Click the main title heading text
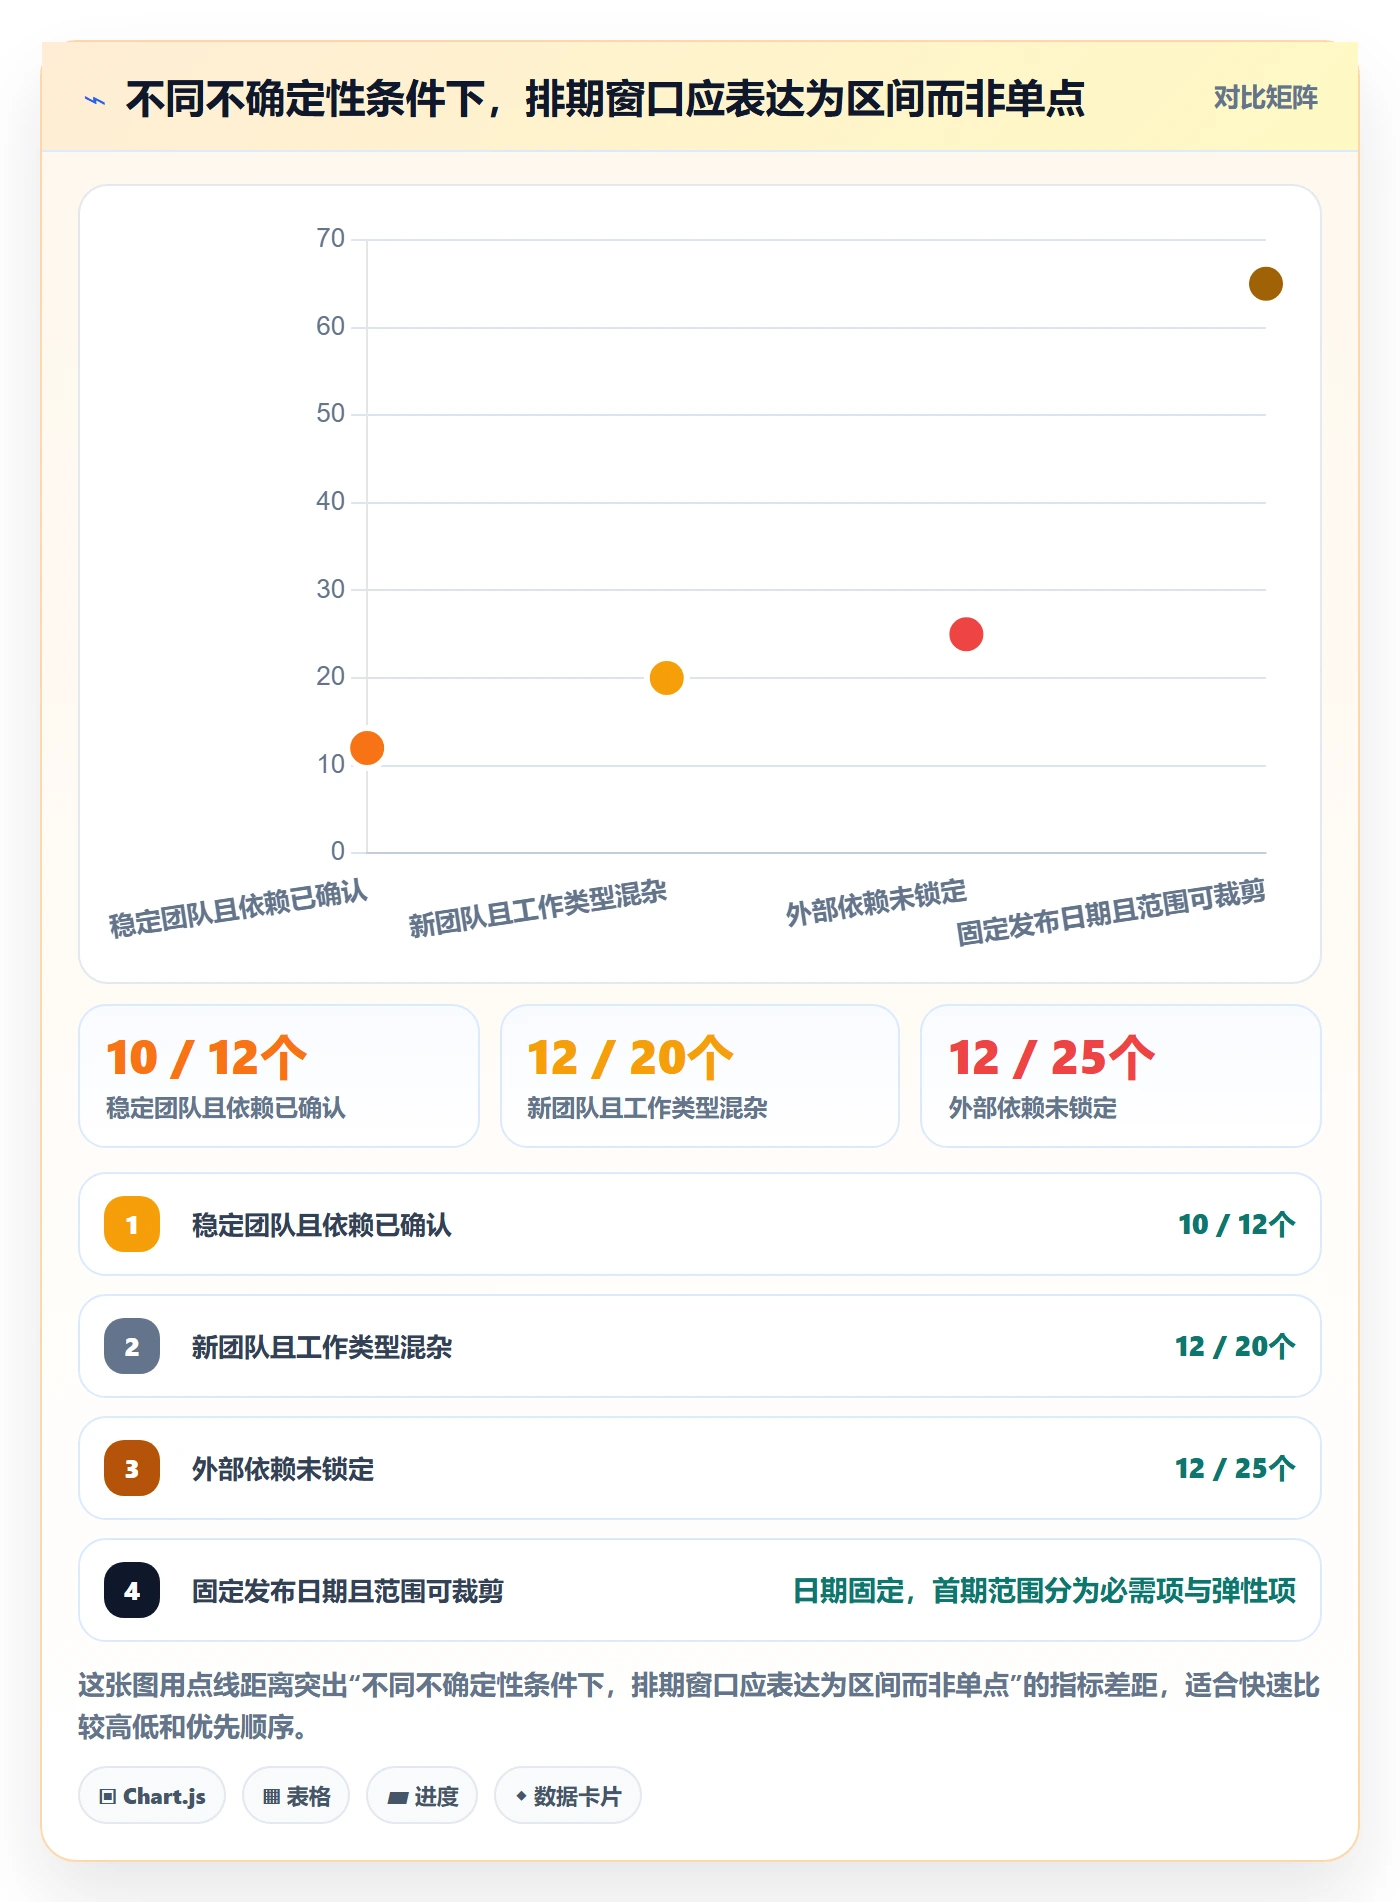This screenshot has height=1902, width=1400. (605, 99)
